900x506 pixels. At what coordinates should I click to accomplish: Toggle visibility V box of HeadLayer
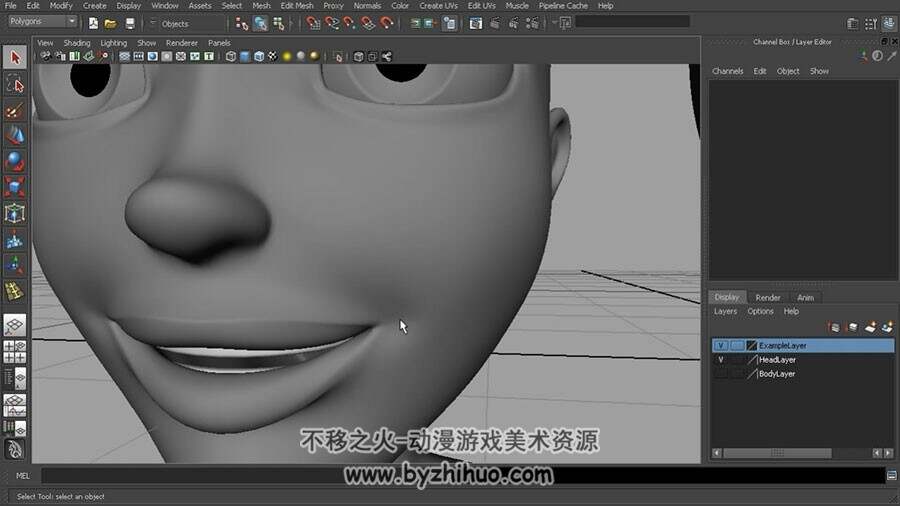(720, 360)
